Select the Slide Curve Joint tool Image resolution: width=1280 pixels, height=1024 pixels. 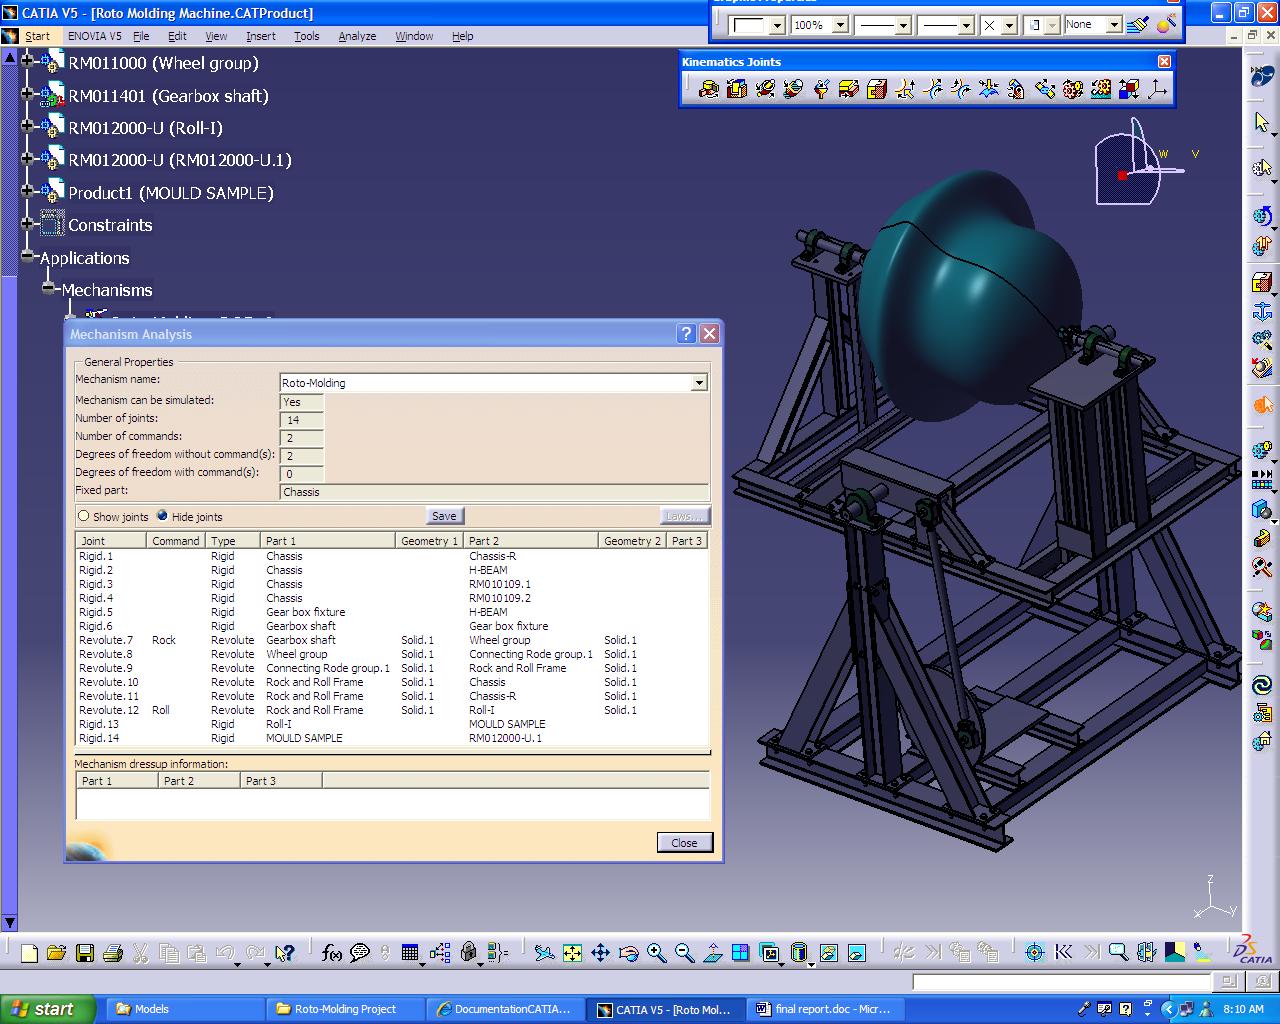click(x=933, y=90)
